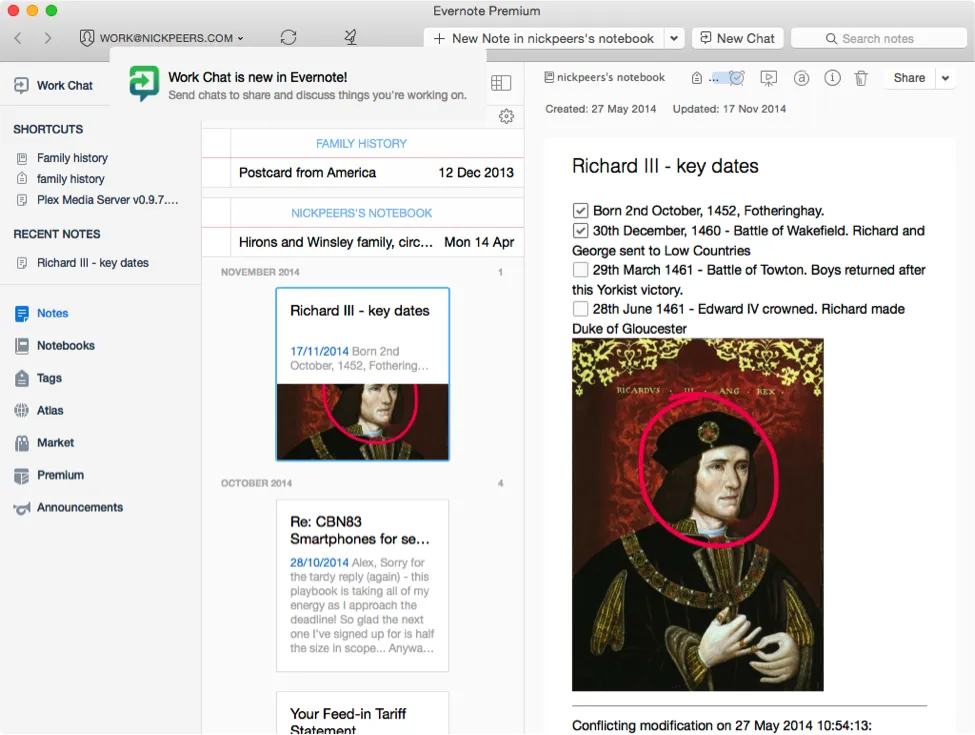Tick the "29th March 1461" checkbox
This screenshot has width=975, height=735.
[x=580, y=270]
